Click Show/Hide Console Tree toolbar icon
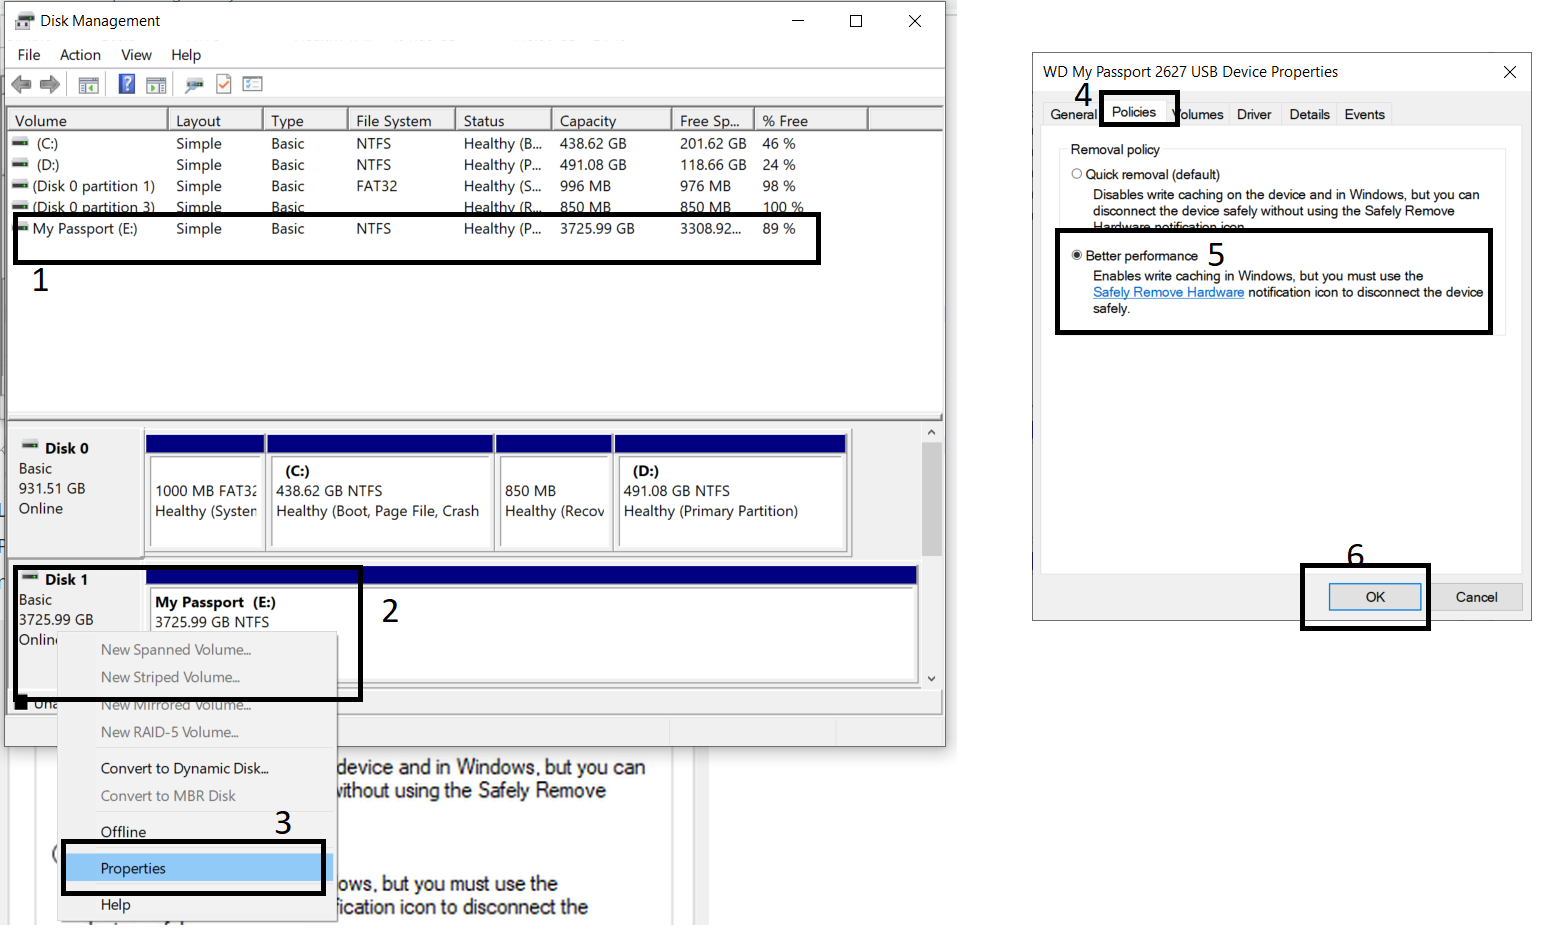Image resolution: width=1544 pixels, height=948 pixels. [x=89, y=85]
